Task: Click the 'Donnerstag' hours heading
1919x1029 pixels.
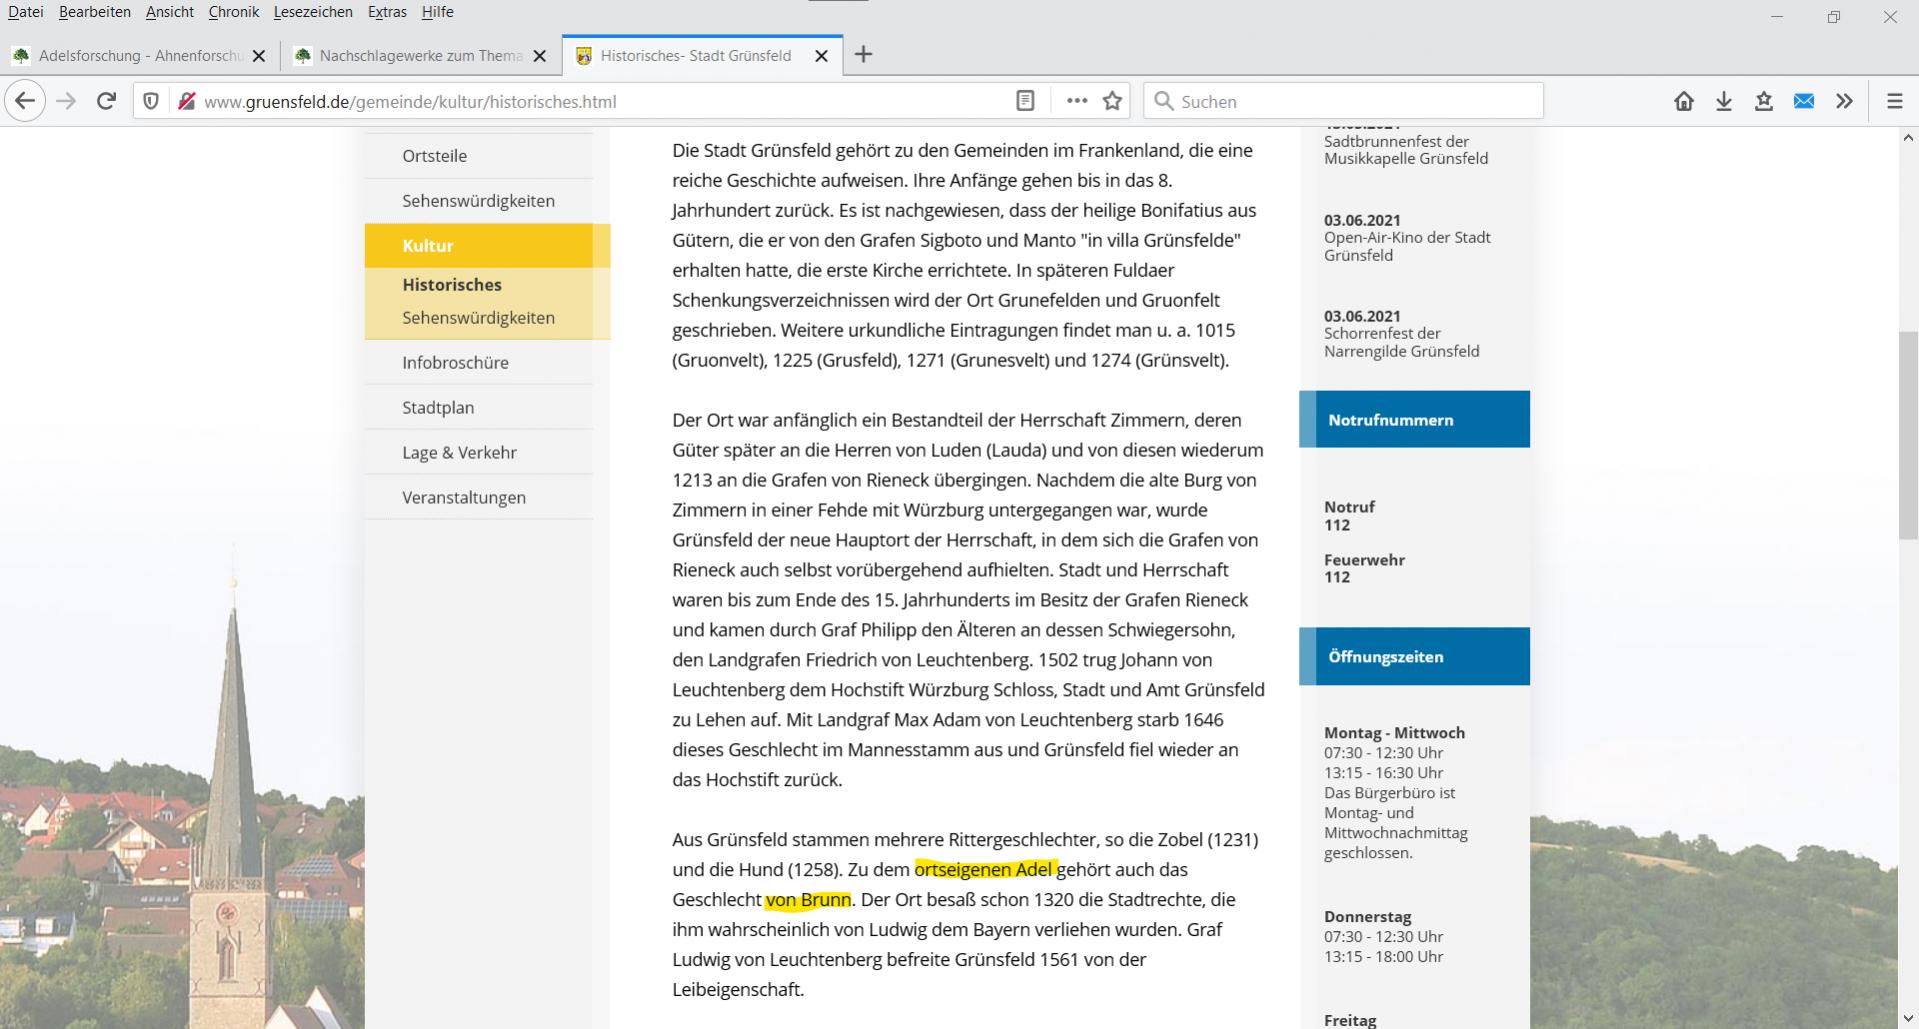Action: coord(1366,917)
